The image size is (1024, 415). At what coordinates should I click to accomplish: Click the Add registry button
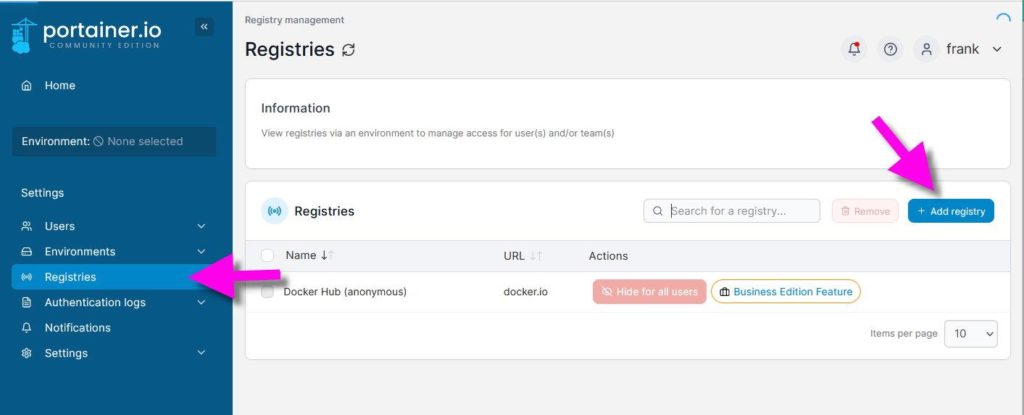[x=951, y=211]
